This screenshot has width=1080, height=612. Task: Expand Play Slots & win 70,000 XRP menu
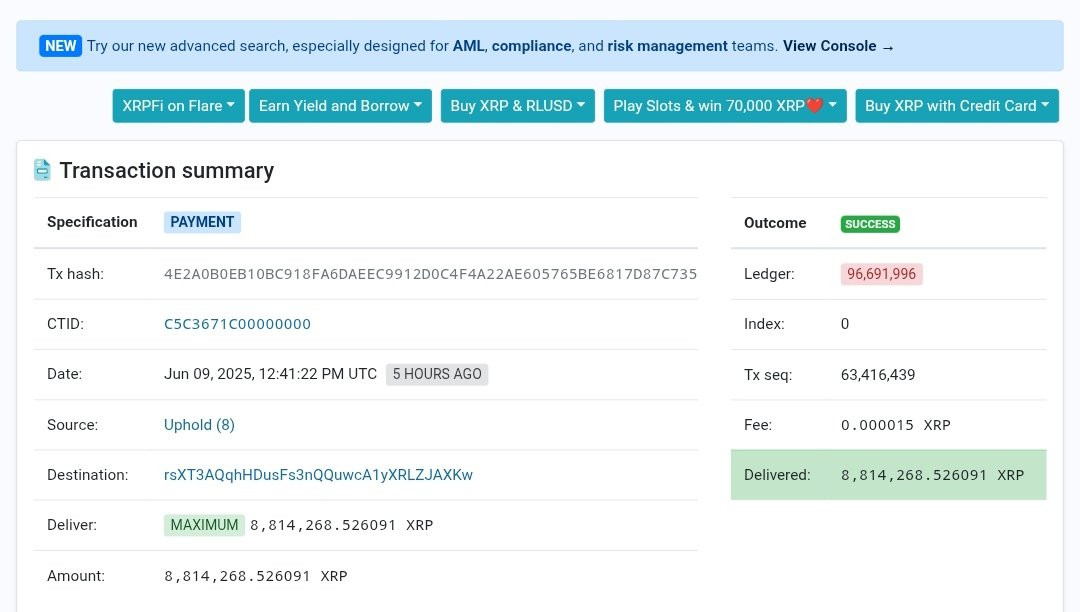click(x=725, y=106)
